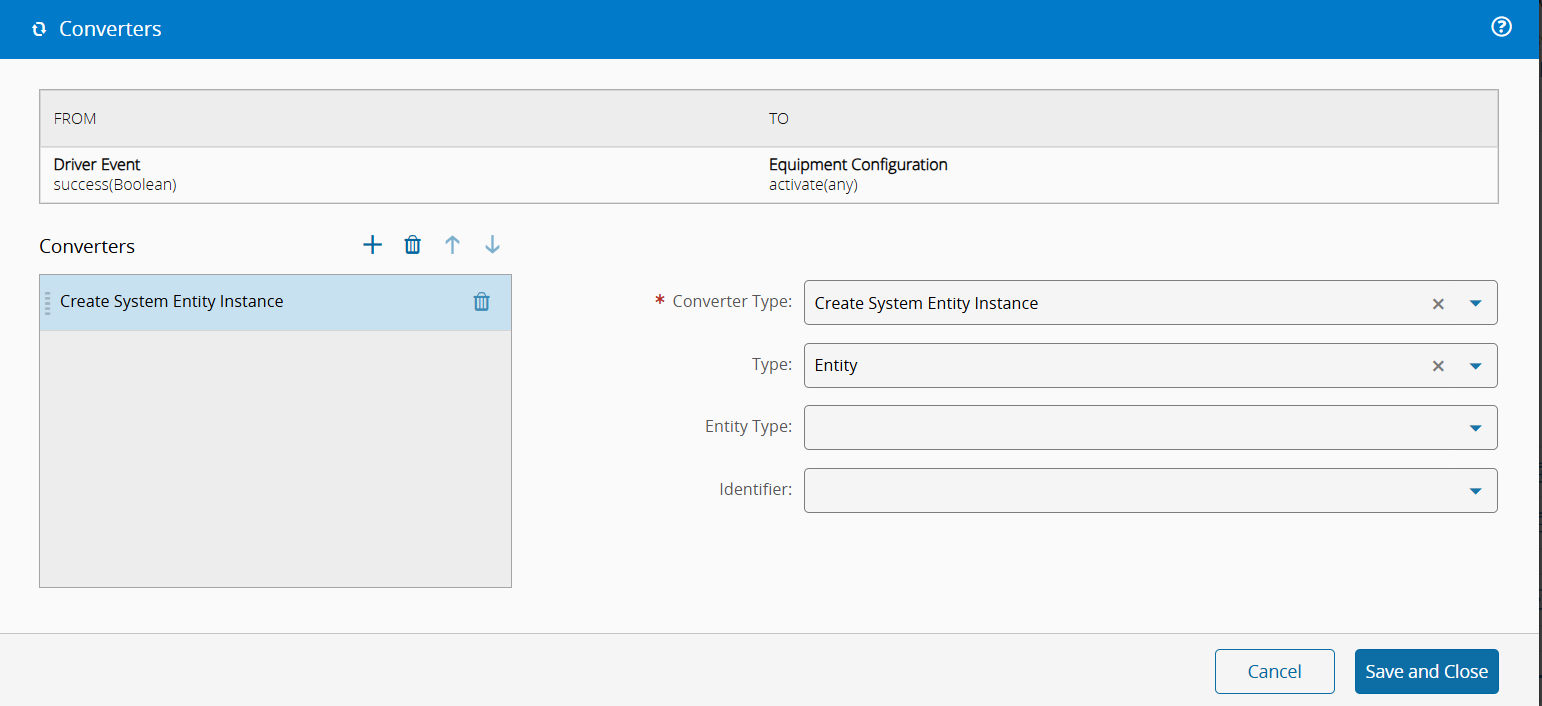The image size is (1542, 706).
Task: Click the Converters title bar icon
Action: click(x=39, y=30)
